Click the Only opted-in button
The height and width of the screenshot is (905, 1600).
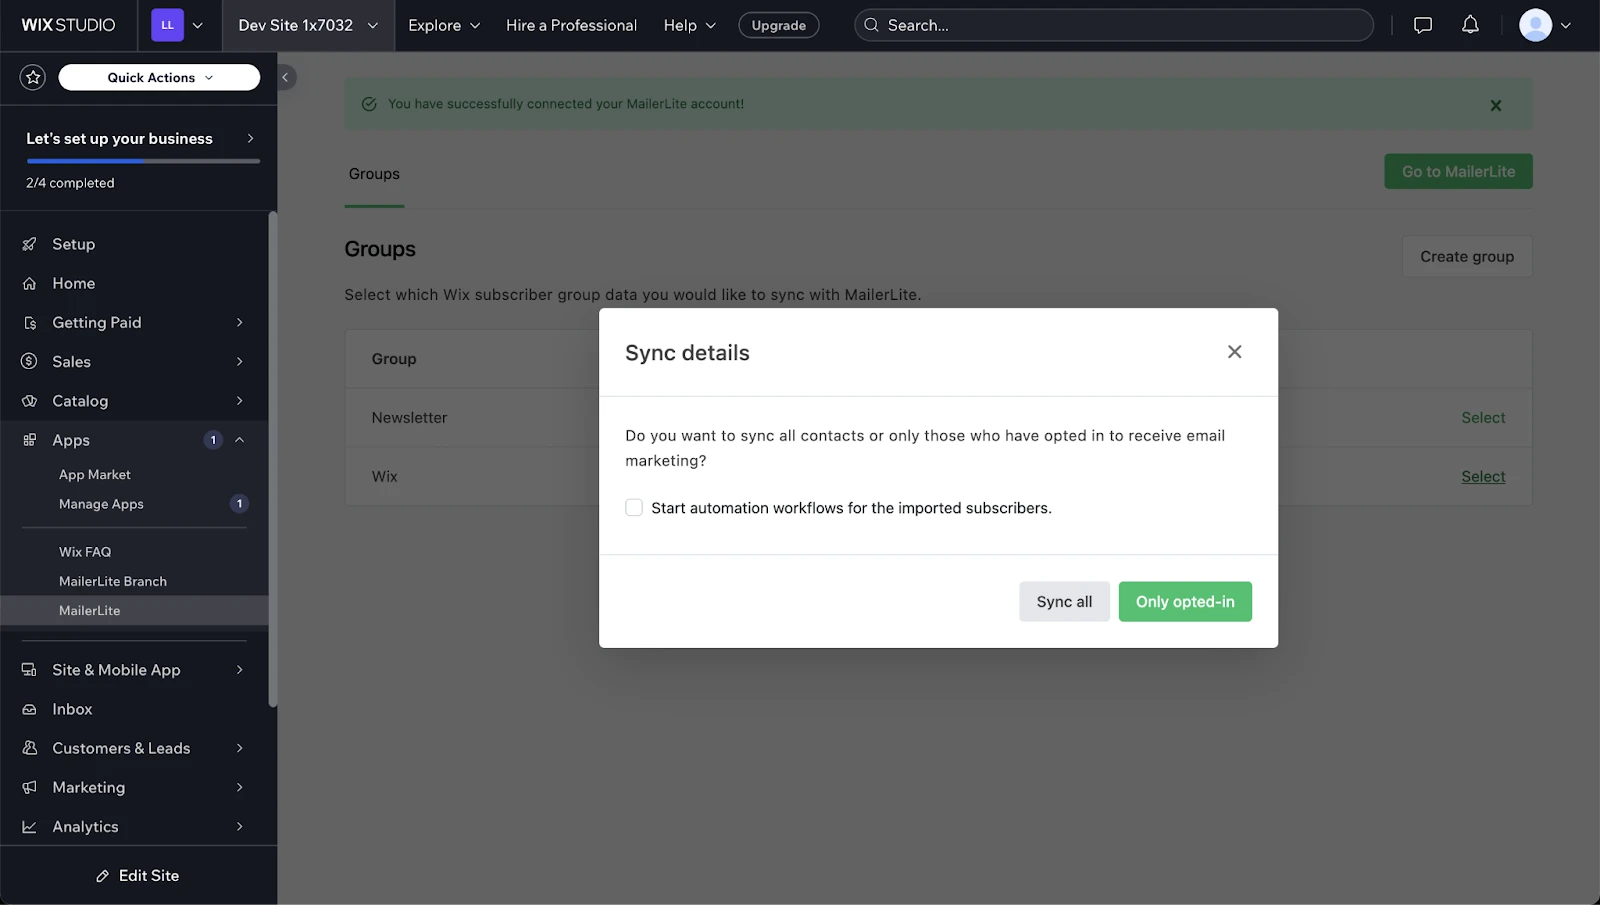(x=1184, y=602)
